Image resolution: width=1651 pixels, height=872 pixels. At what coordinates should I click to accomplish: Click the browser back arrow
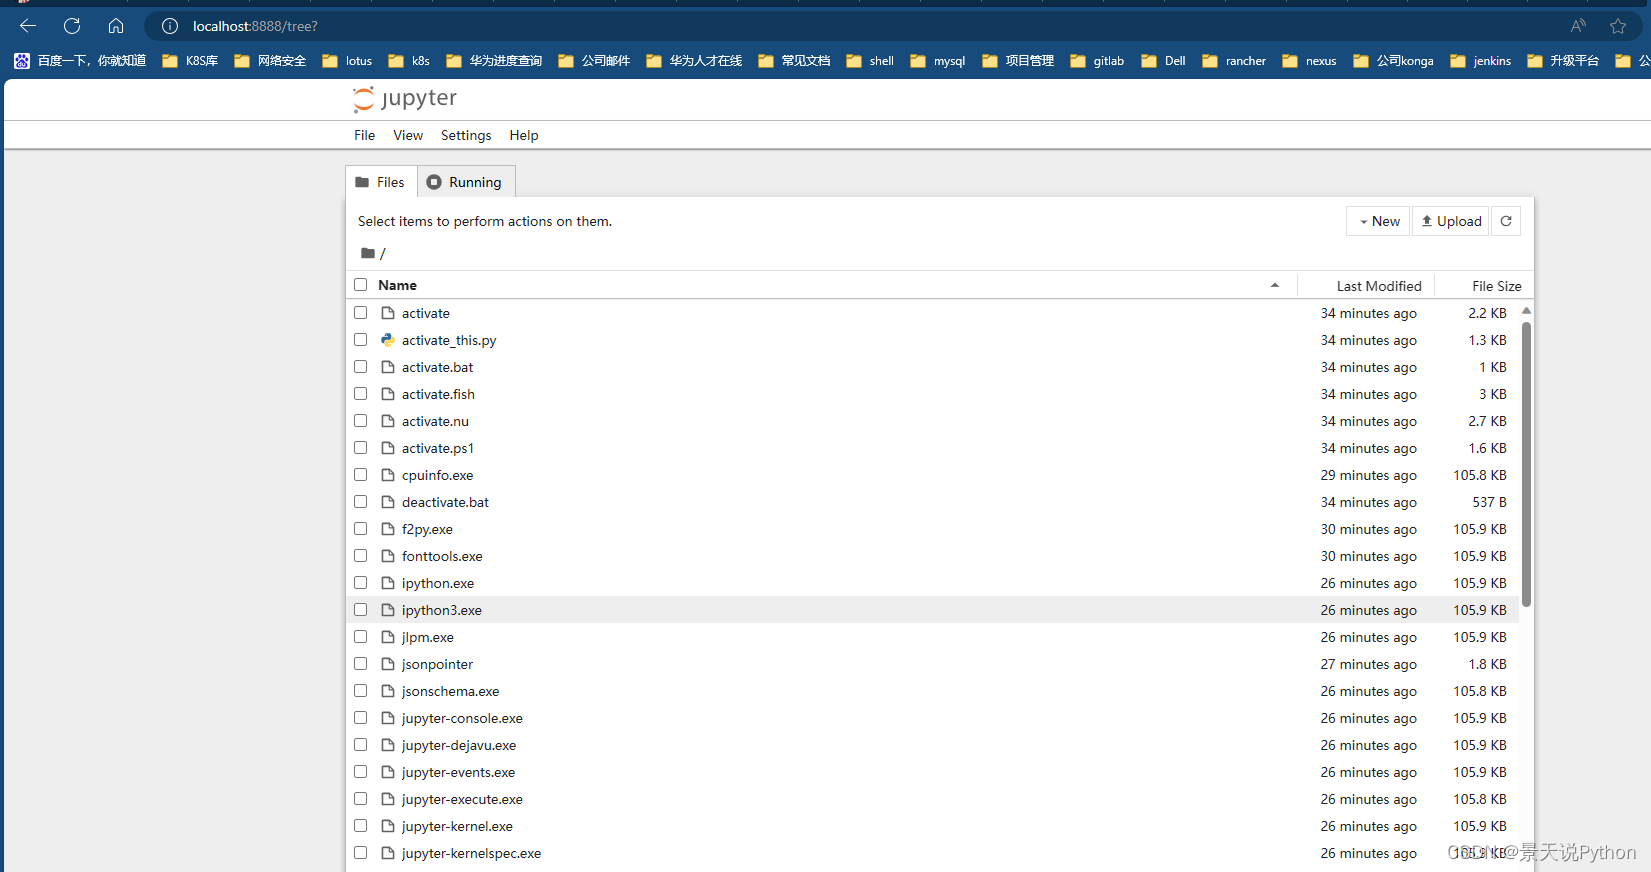pos(28,26)
